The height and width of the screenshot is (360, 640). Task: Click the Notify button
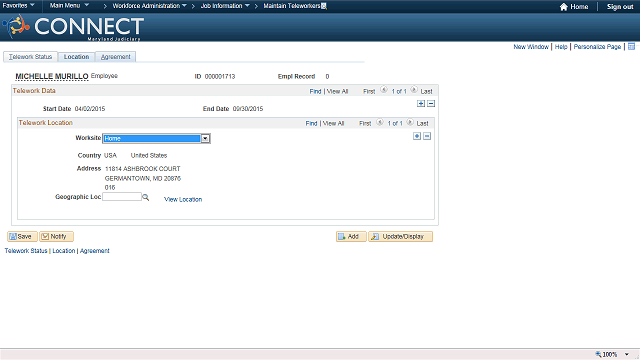coord(56,236)
